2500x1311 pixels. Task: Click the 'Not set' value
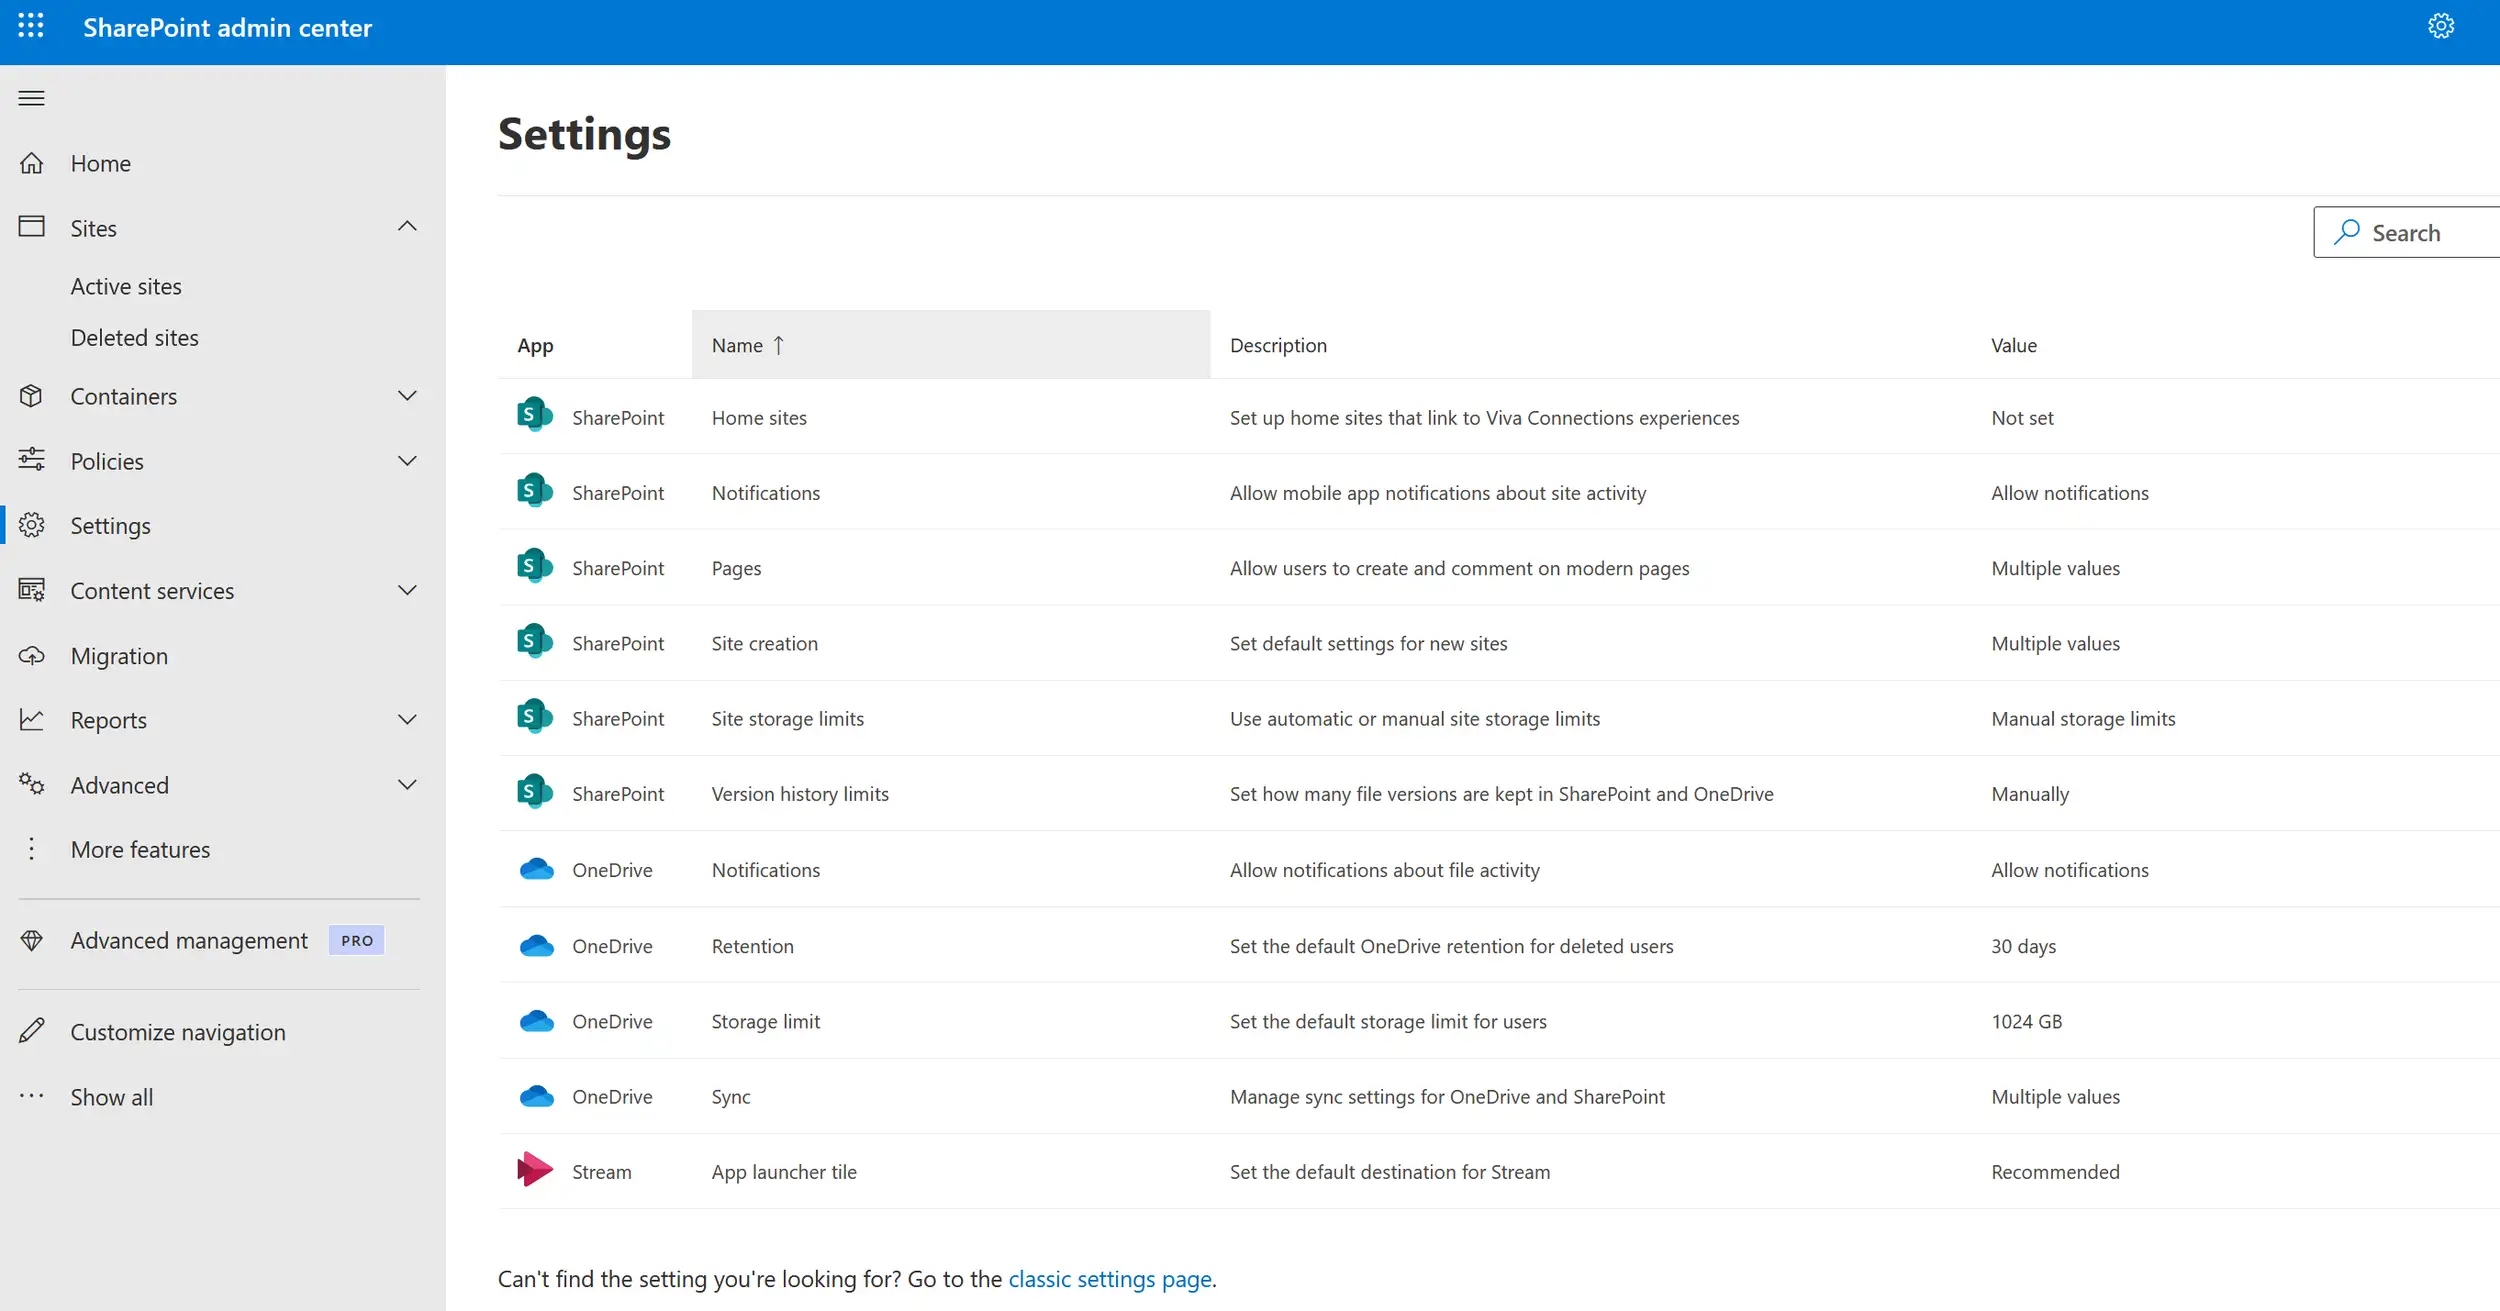click(2022, 418)
